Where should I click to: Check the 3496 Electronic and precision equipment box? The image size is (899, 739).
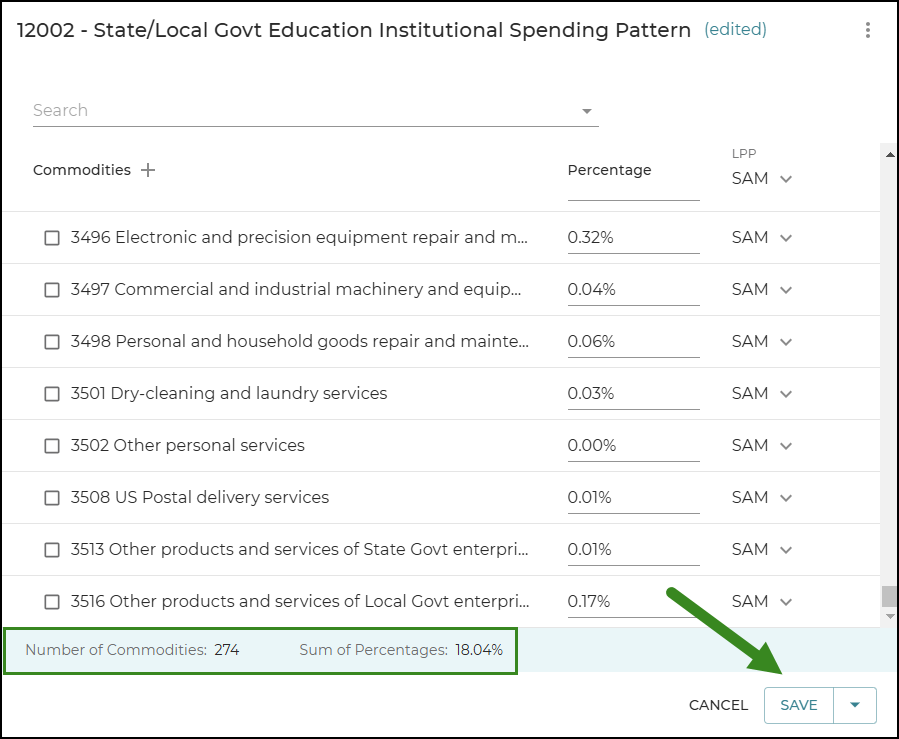[x=52, y=237]
